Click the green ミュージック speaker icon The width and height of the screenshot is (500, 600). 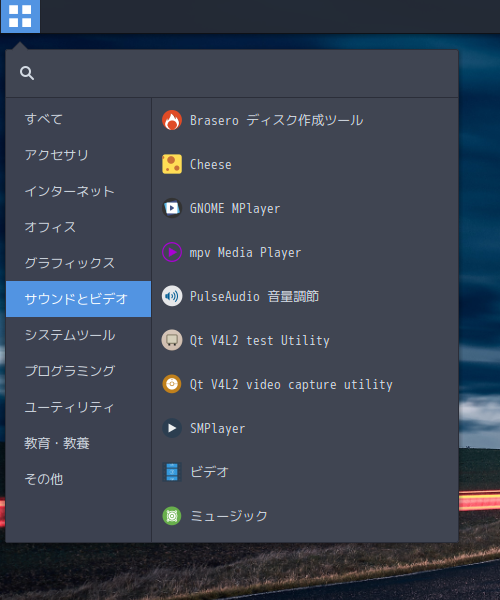172,516
